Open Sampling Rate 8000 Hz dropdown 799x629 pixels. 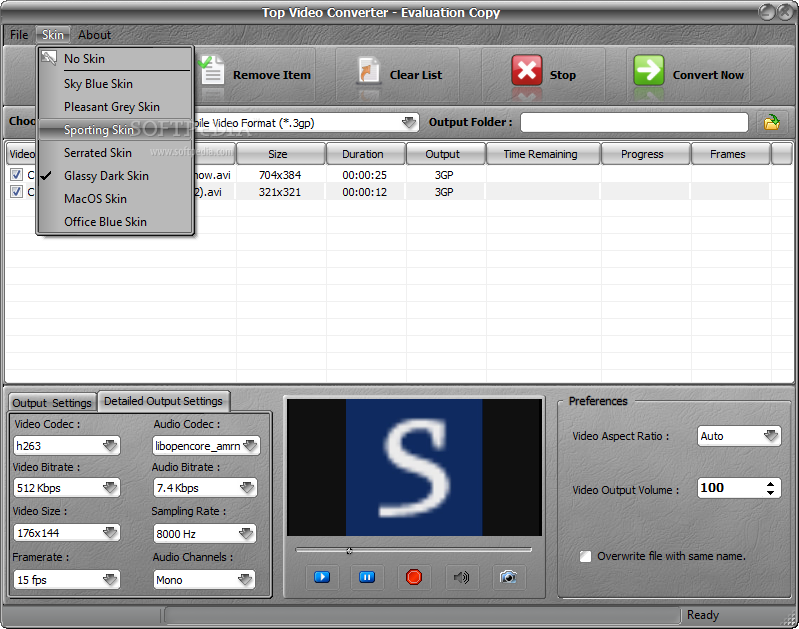[246, 534]
